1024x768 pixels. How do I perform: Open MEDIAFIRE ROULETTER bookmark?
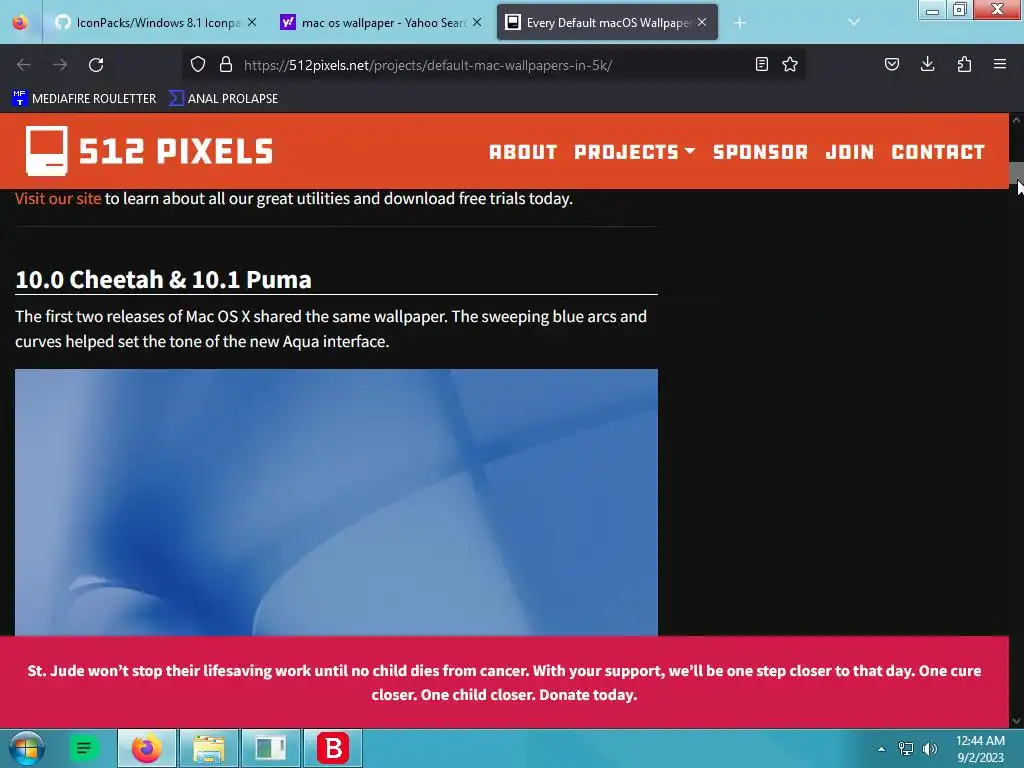click(x=84, y=99)
